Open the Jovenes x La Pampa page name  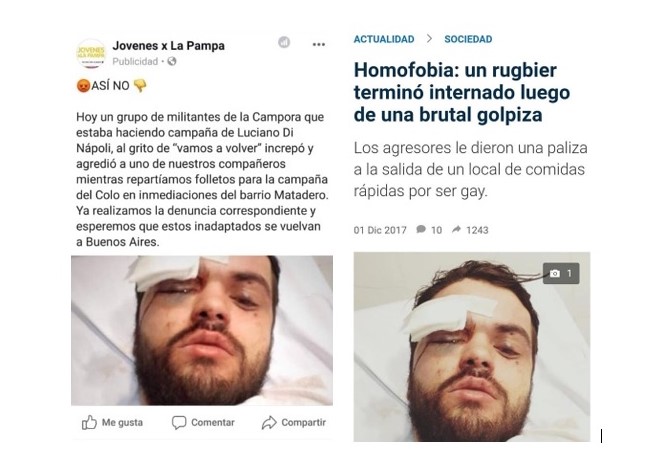[x=169, y=46]
